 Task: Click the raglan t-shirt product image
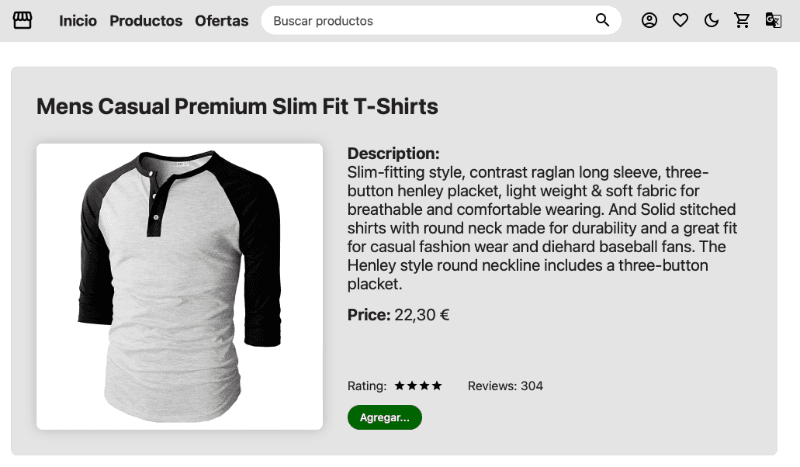tap(180, 287)
